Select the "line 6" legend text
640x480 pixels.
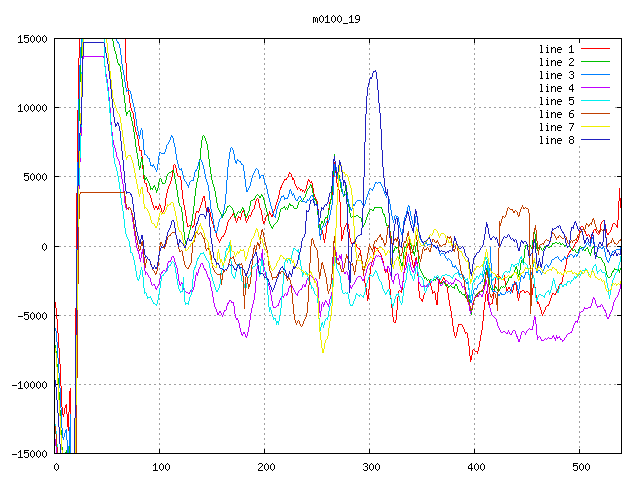[557, 114]
